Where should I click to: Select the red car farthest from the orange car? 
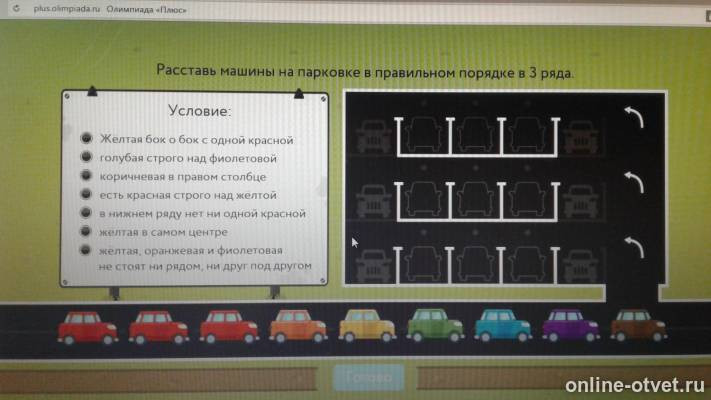(88, 328)
